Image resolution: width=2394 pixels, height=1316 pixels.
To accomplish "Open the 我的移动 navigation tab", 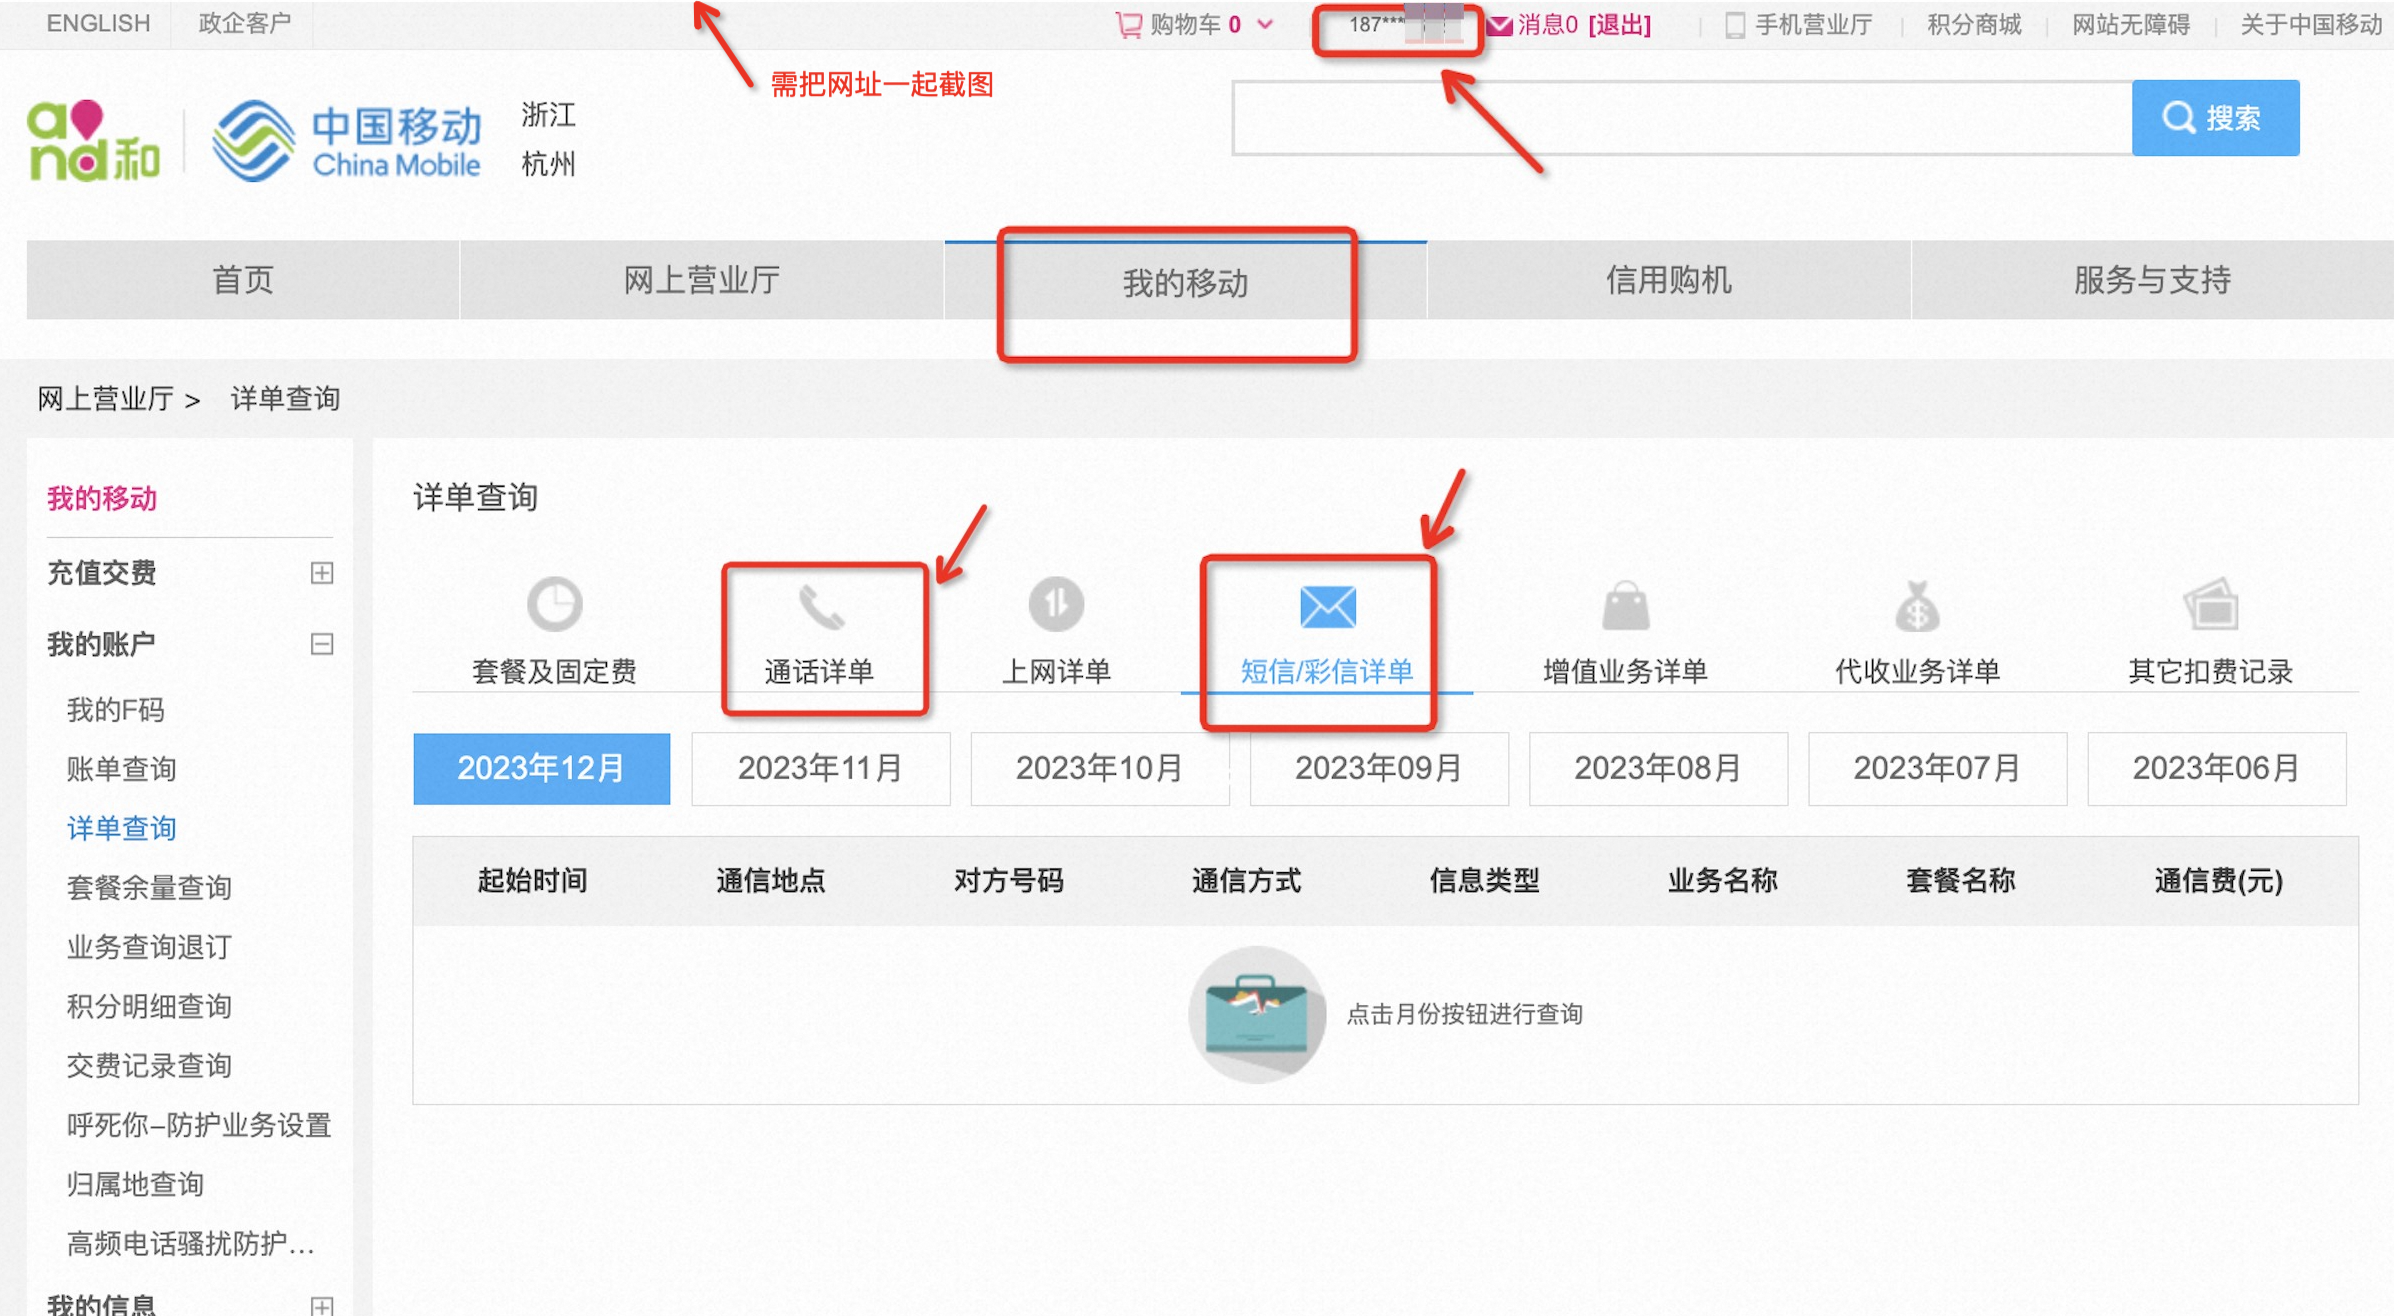I will point(1185,282).
